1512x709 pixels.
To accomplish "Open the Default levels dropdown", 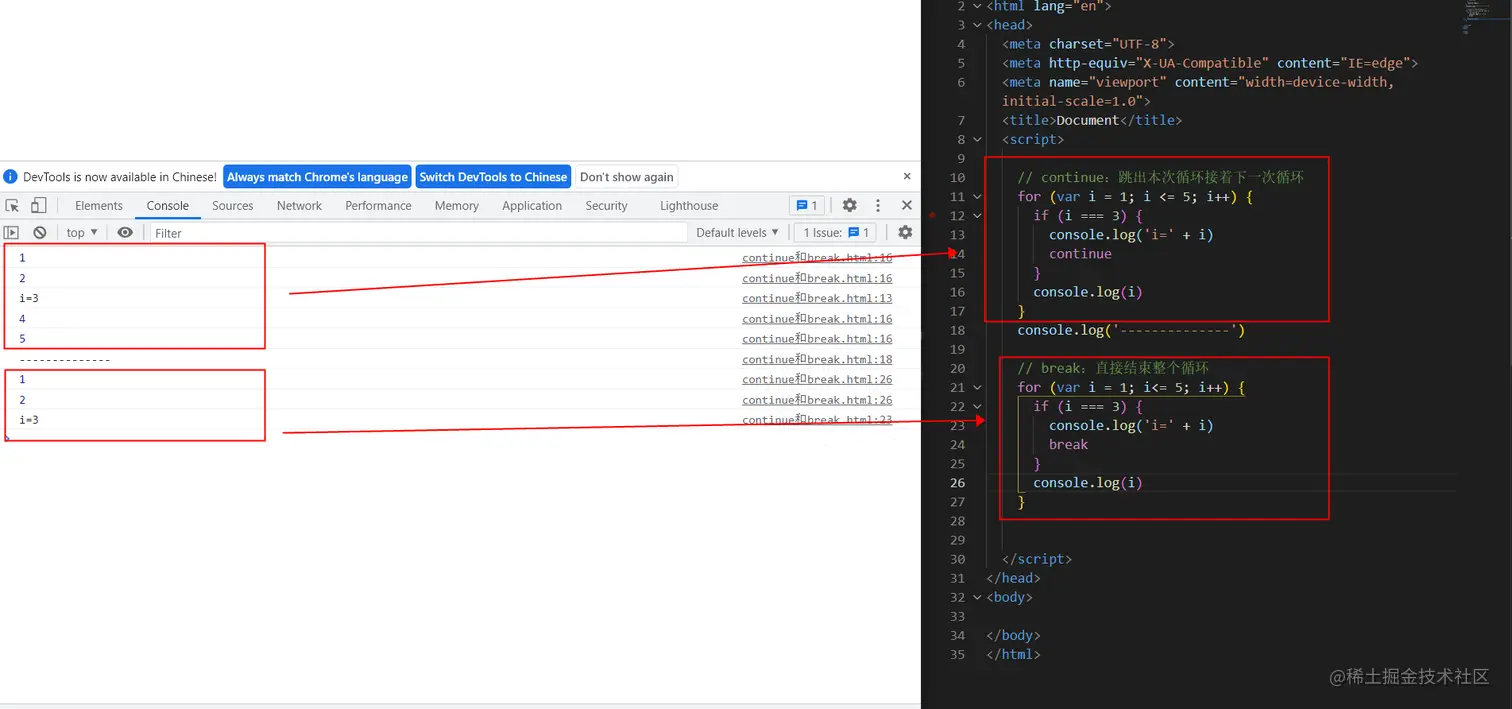I will (737, 232).
